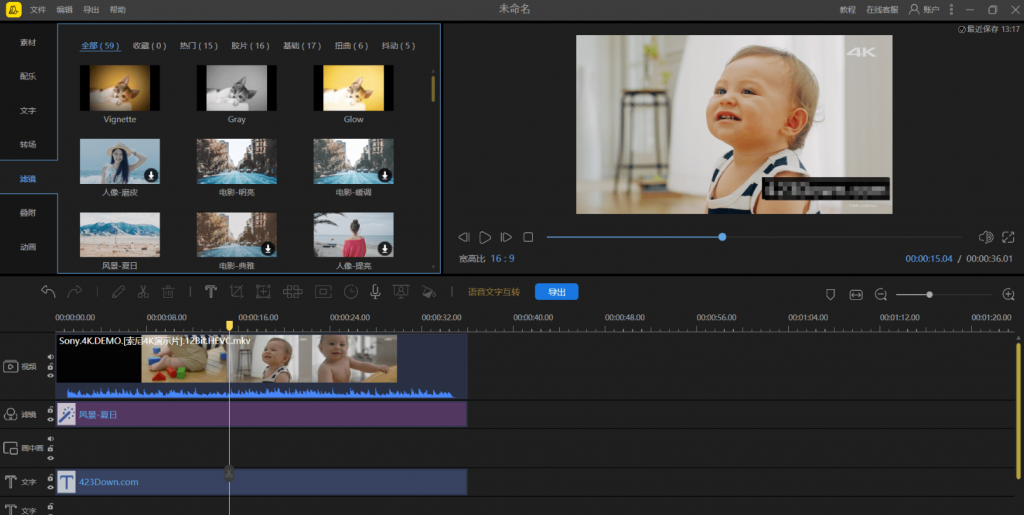1024x515 pixels.
Task: Hide the 滤镜 track with eye icon
Action: coord(50,419)
